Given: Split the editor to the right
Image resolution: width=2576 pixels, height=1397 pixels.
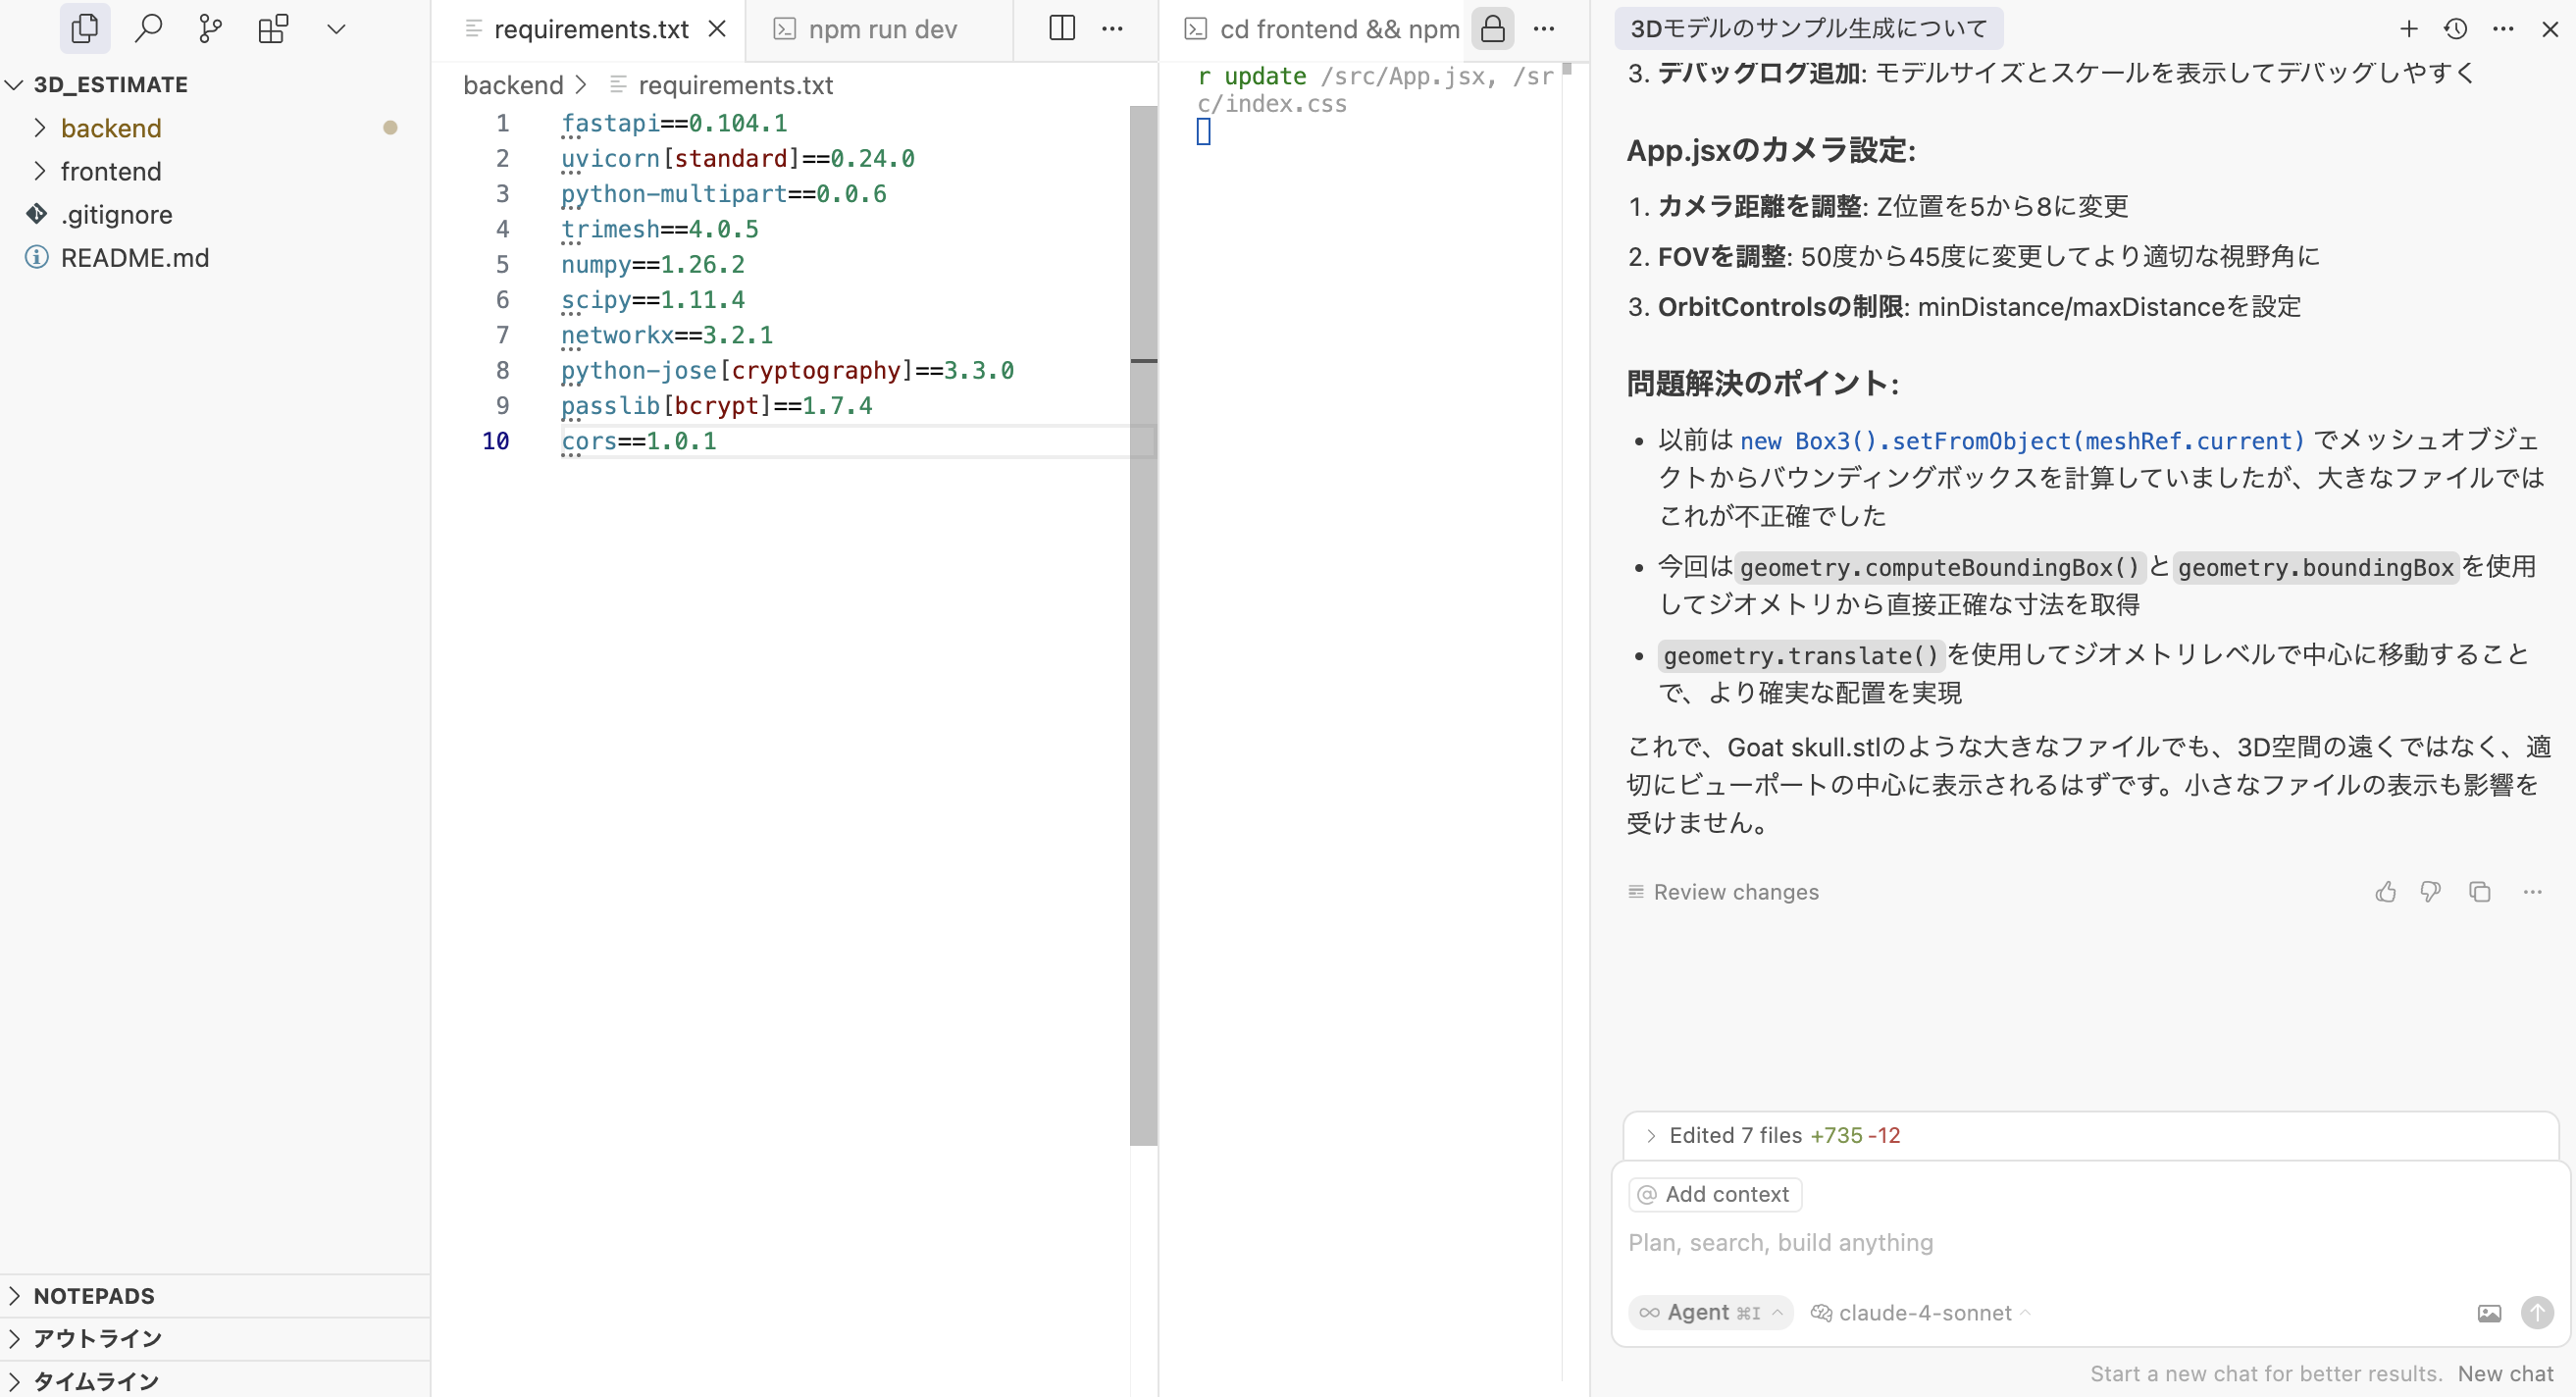Looking at the screenshot, I should click(x=1062, y=28).
